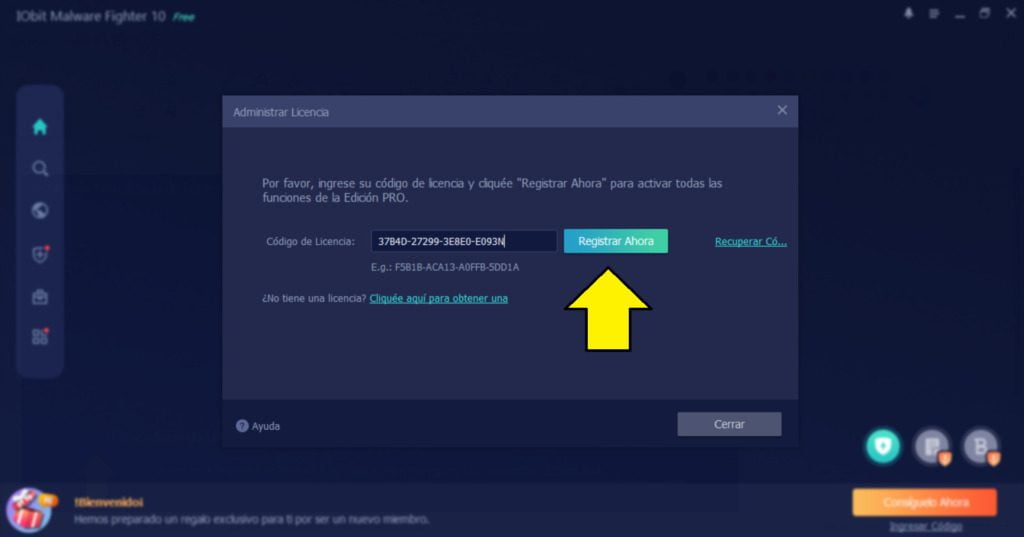1024x537 pixels.
Task: Open the Recuperar Código link
Action: (x=751, y=242)
